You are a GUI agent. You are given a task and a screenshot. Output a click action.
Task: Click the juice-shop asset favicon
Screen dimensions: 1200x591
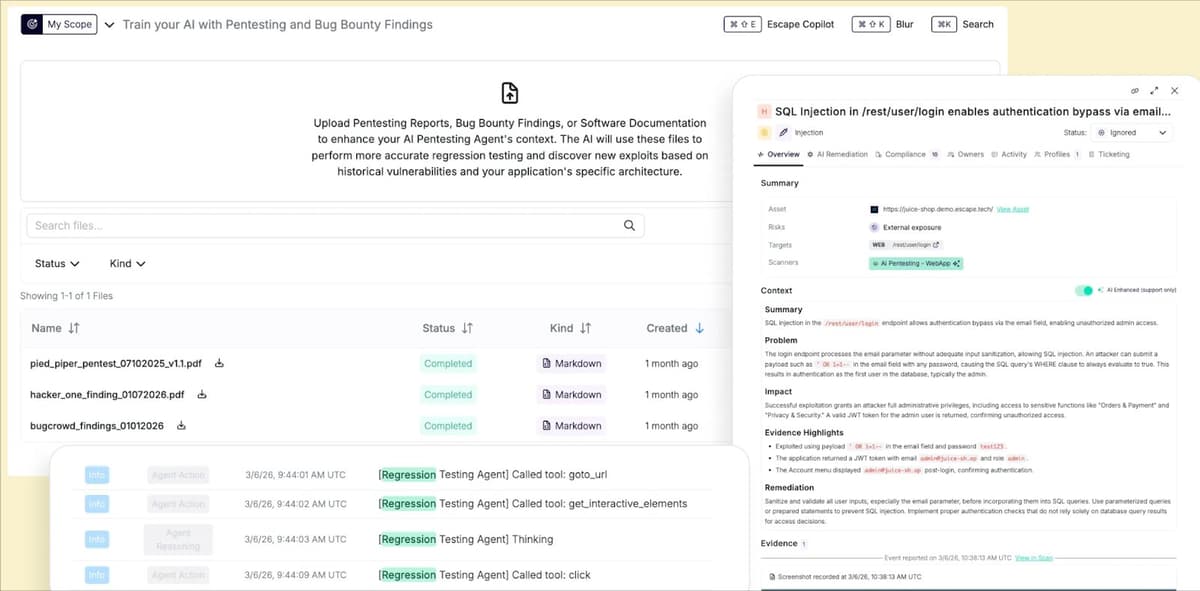click(874, 209)
